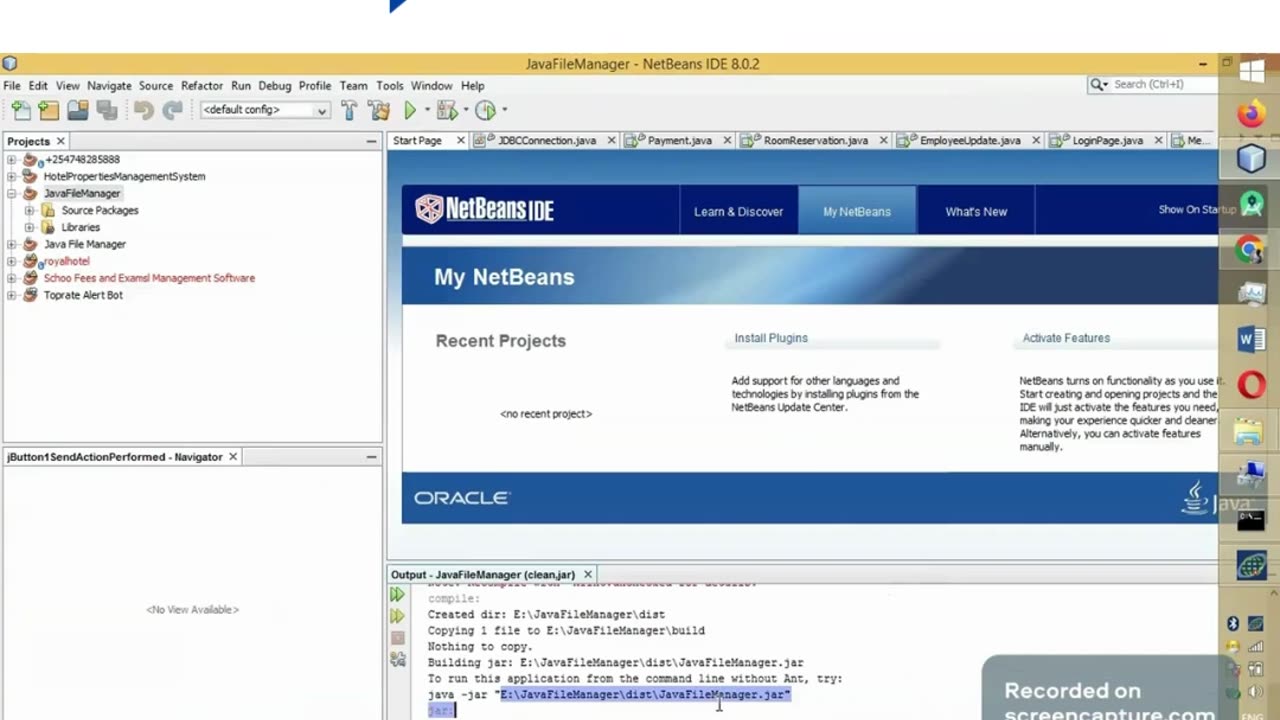
Task: Expand the Toprate Alert Bot project node
Action: (11, 296)
